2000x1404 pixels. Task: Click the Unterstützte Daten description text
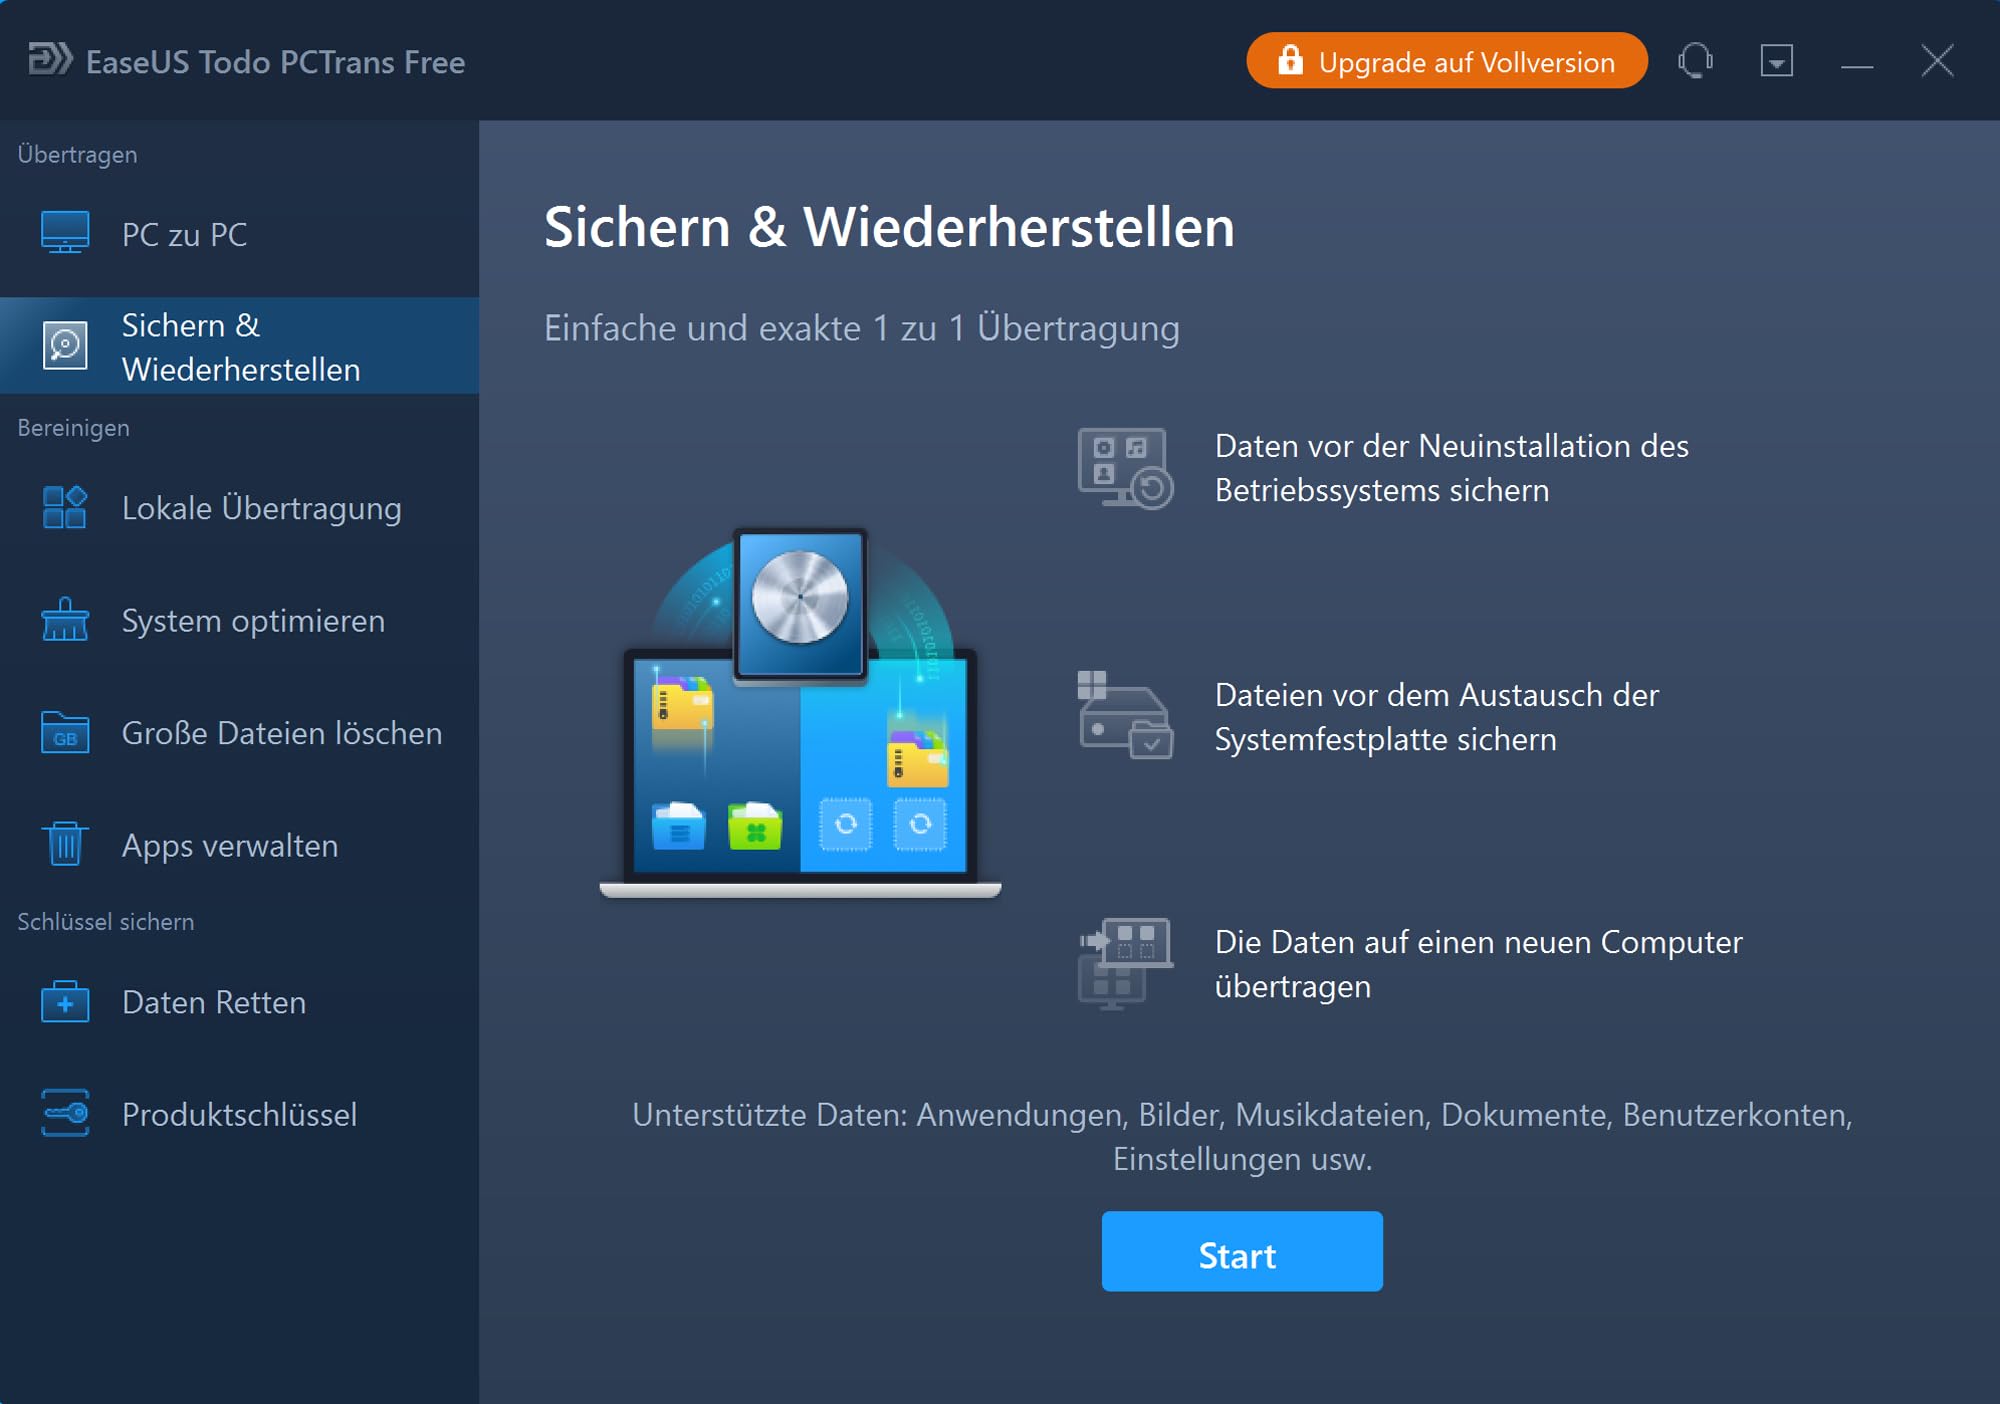(1242, 1136)
